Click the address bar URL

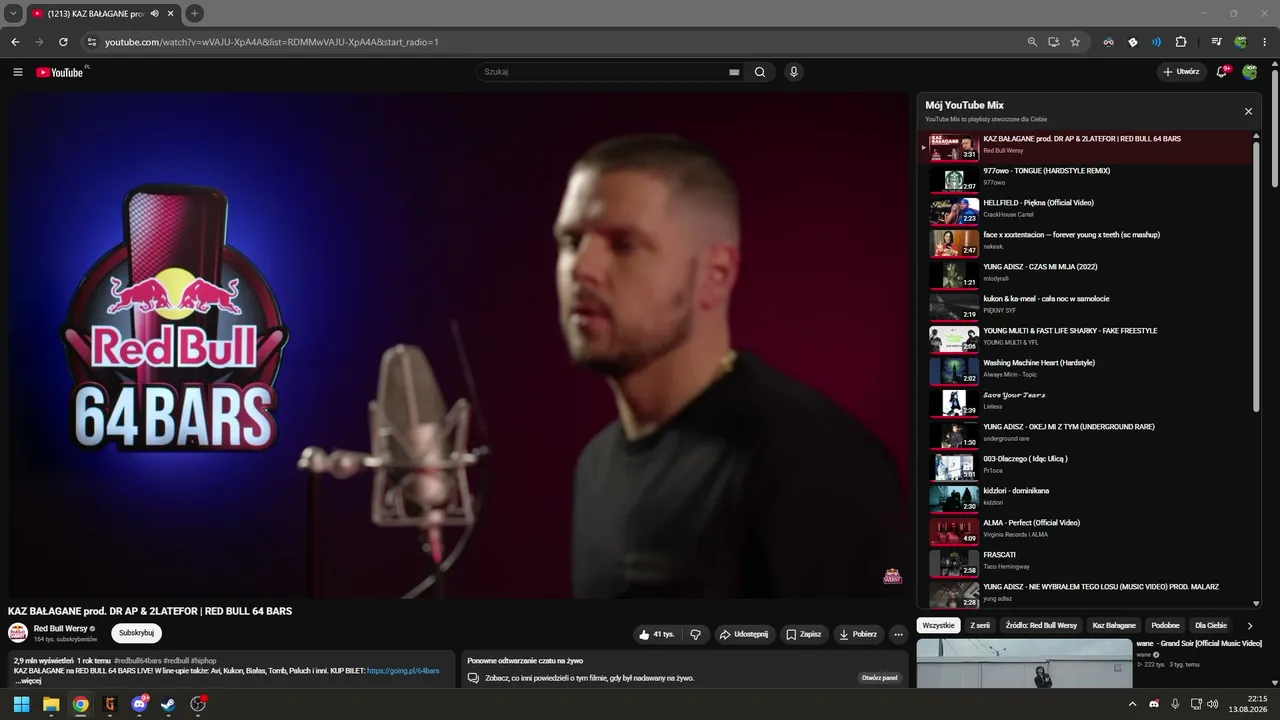[272, 42]
